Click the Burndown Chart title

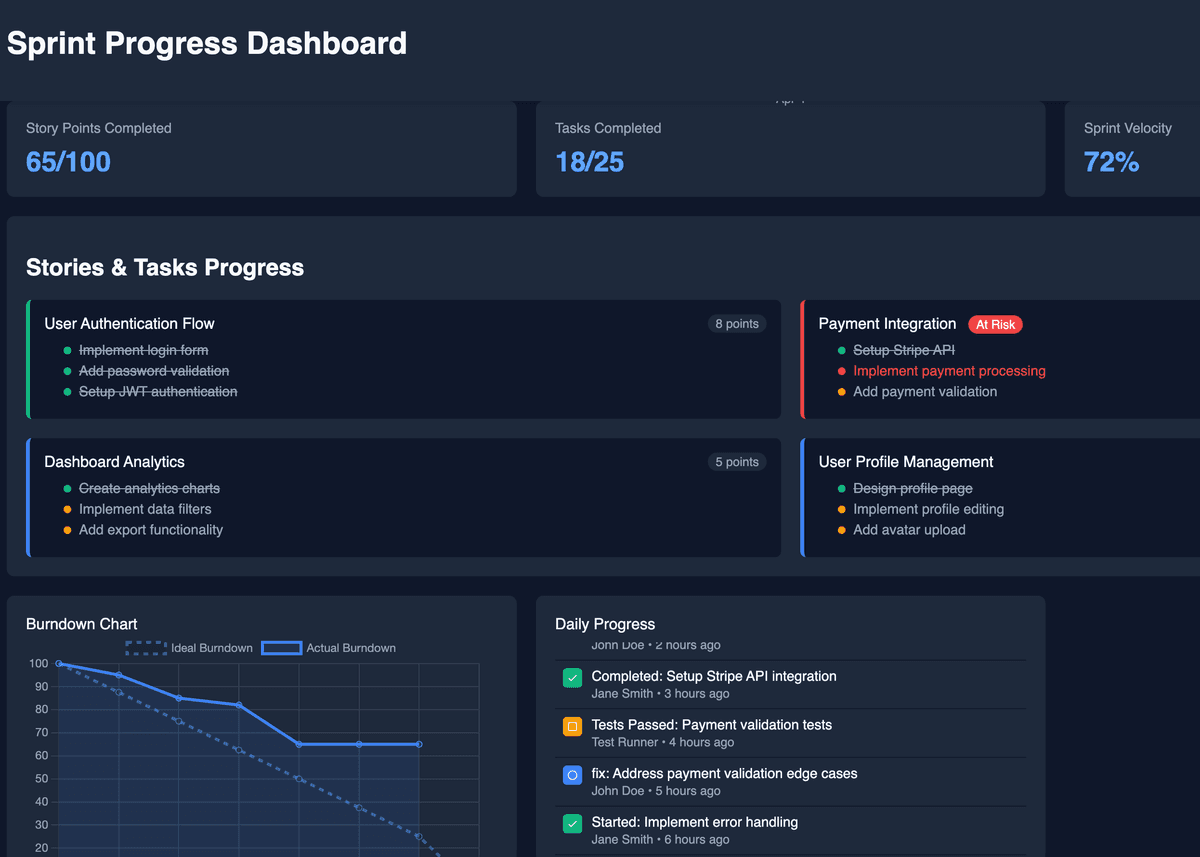(82, 624)
